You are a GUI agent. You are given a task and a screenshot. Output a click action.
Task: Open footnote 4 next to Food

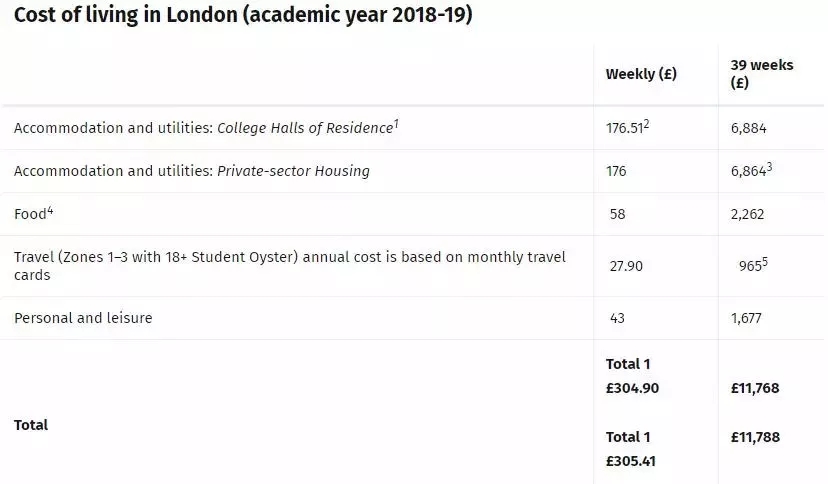coord(50,210)
